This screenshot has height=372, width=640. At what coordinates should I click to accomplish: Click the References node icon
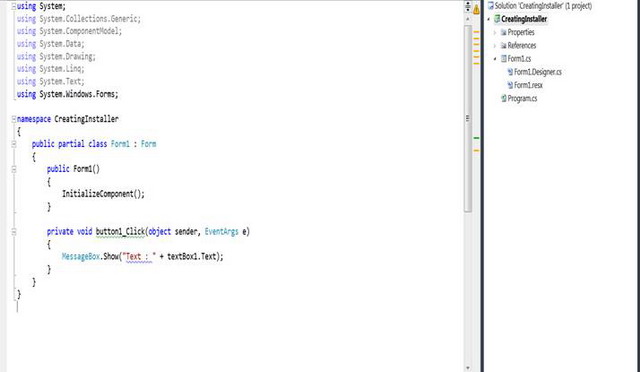tap(503, 45)
